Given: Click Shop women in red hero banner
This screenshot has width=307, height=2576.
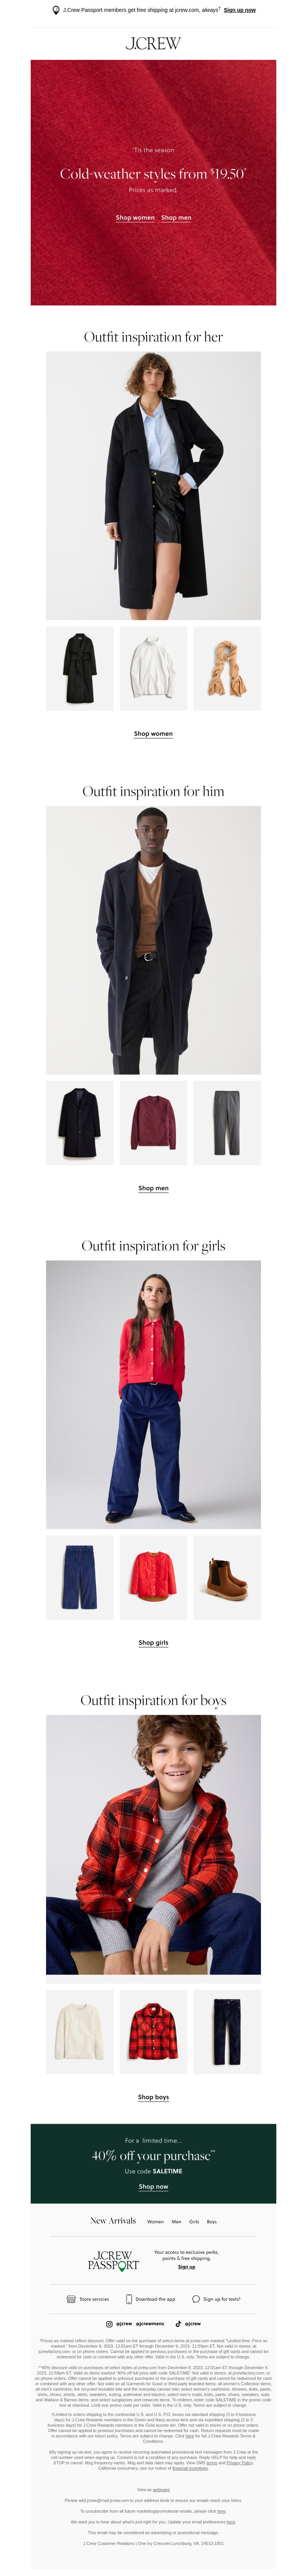Looking at the screenshot, I should [x=135, y=217].
